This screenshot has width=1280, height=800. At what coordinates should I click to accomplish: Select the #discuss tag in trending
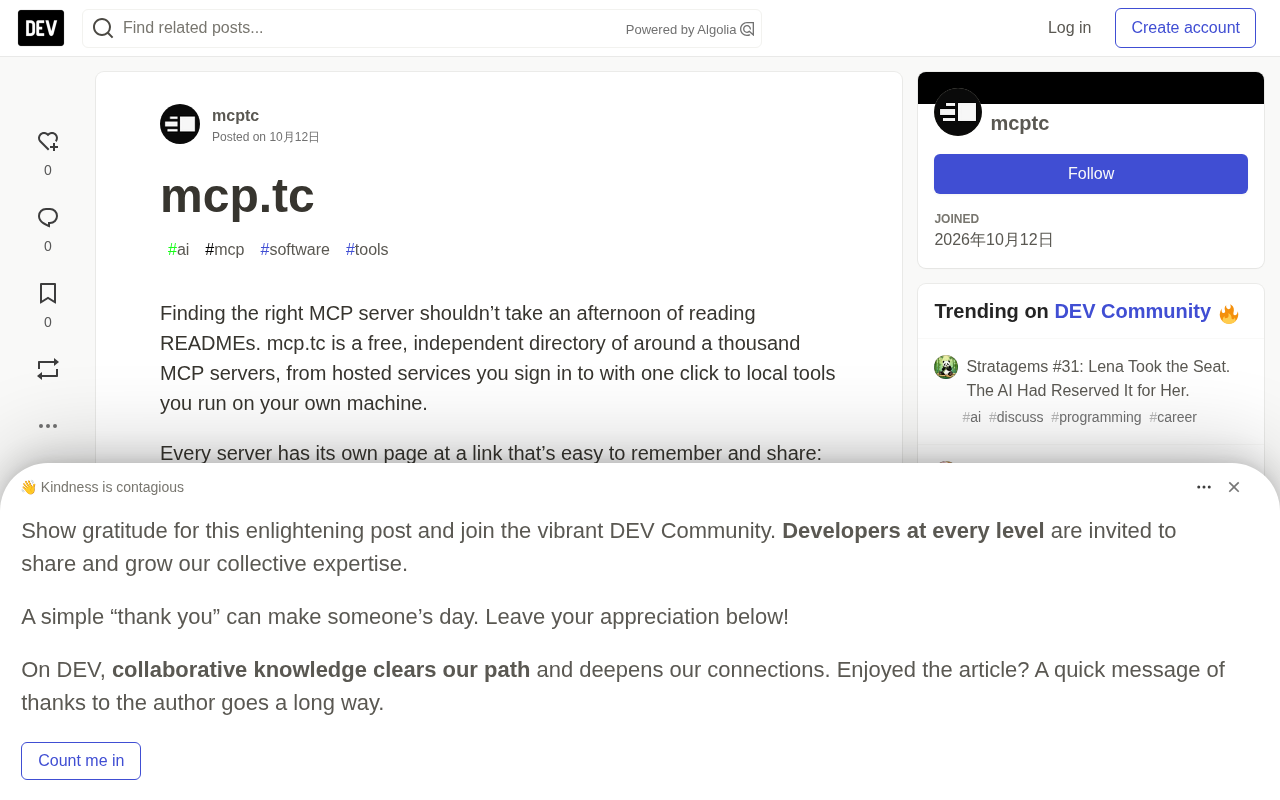(x=1016, y=417)
